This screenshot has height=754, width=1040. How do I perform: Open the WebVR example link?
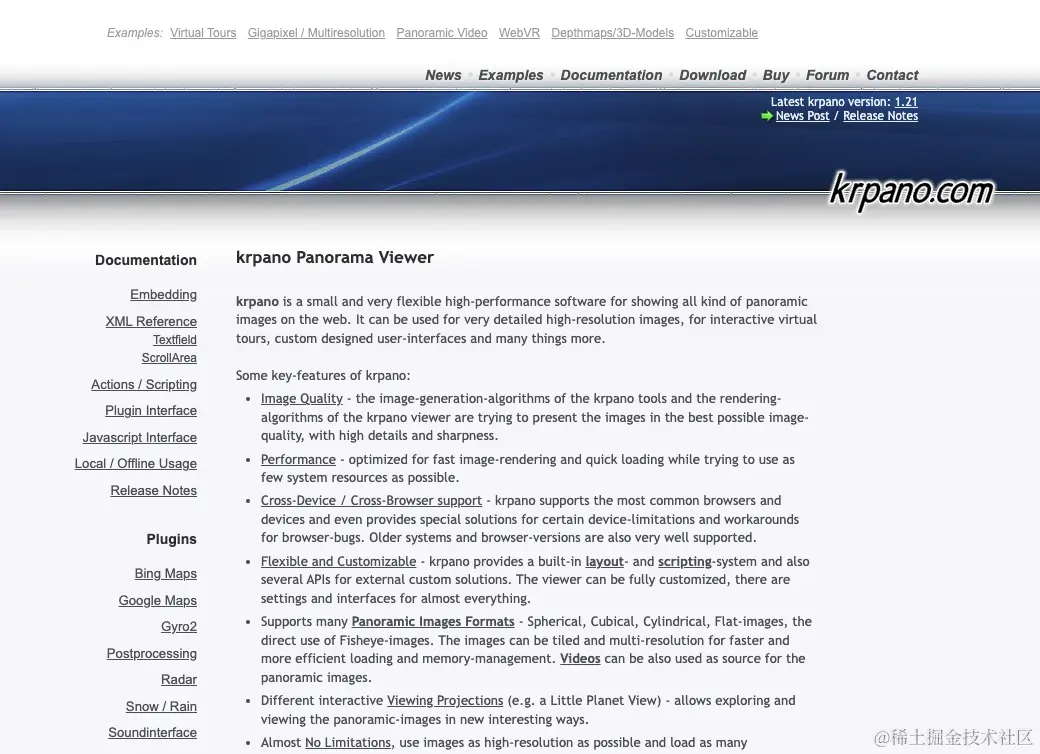click(519, 33)
